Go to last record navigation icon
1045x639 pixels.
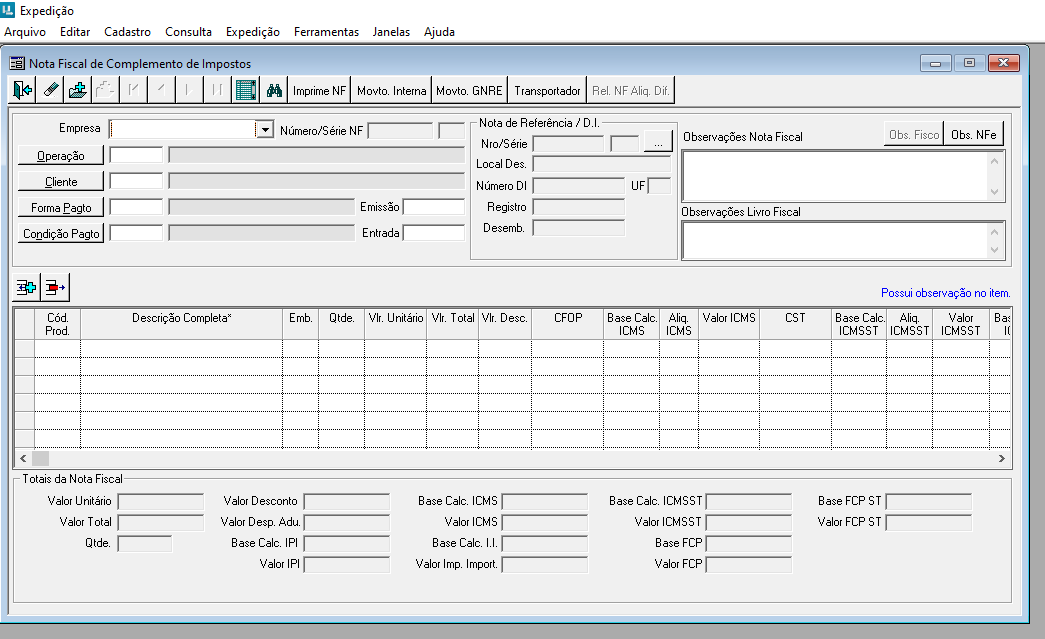217,90
